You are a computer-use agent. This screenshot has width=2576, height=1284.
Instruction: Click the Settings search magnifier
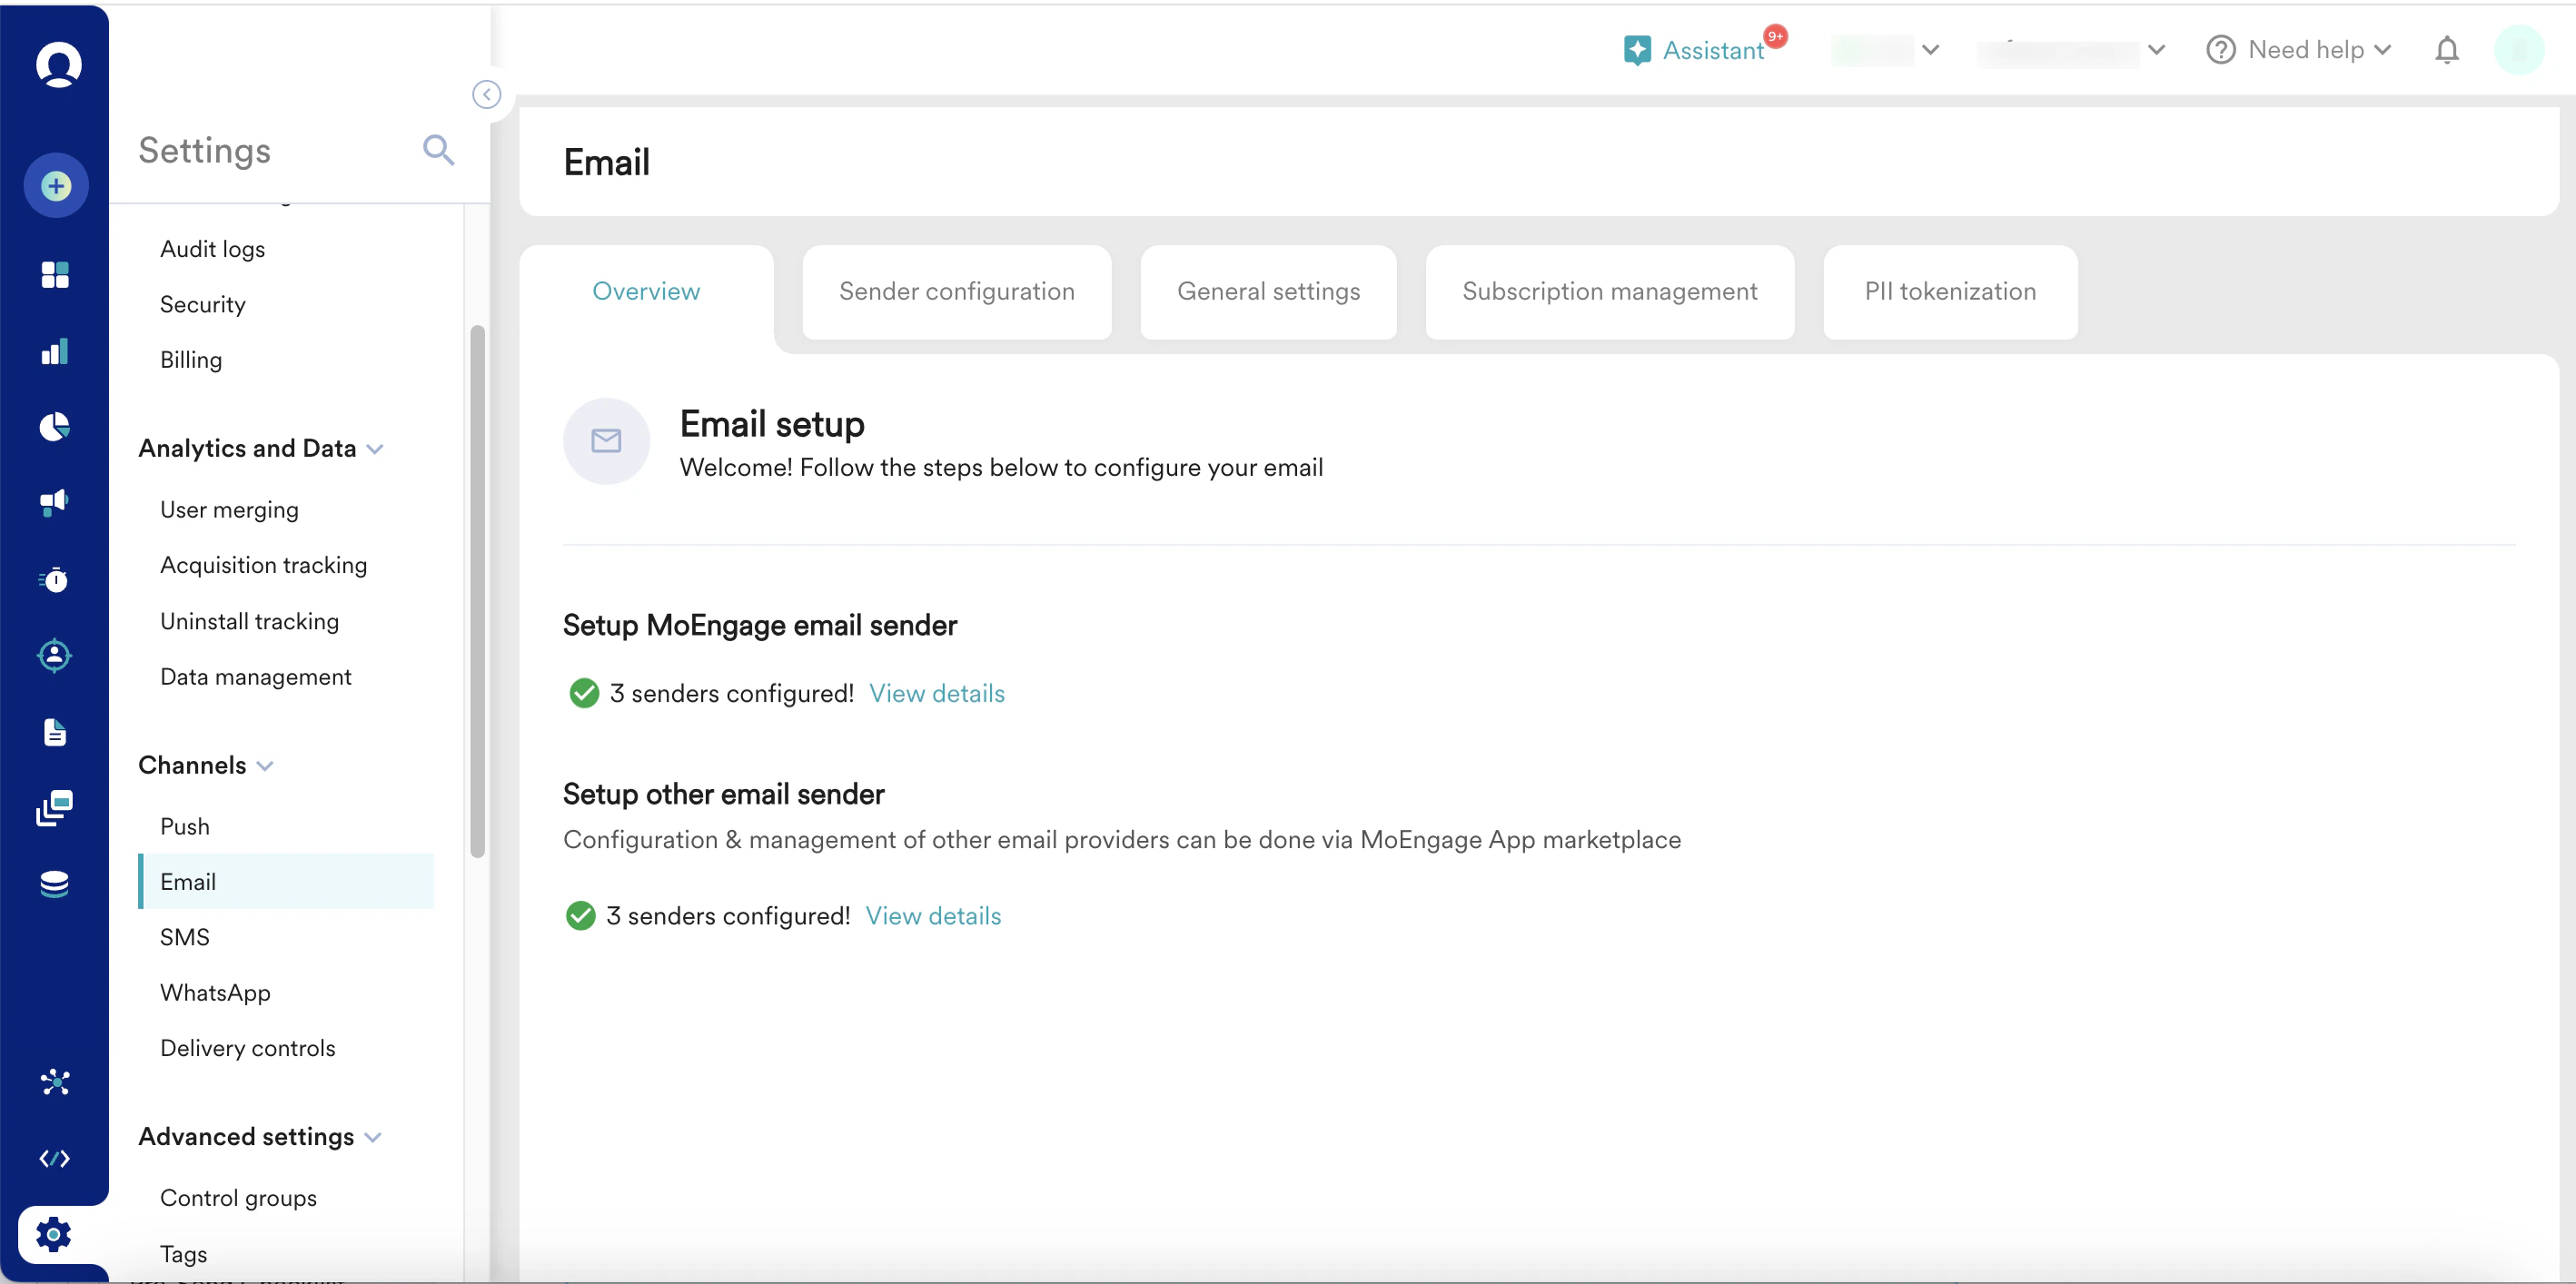(437, 150)
